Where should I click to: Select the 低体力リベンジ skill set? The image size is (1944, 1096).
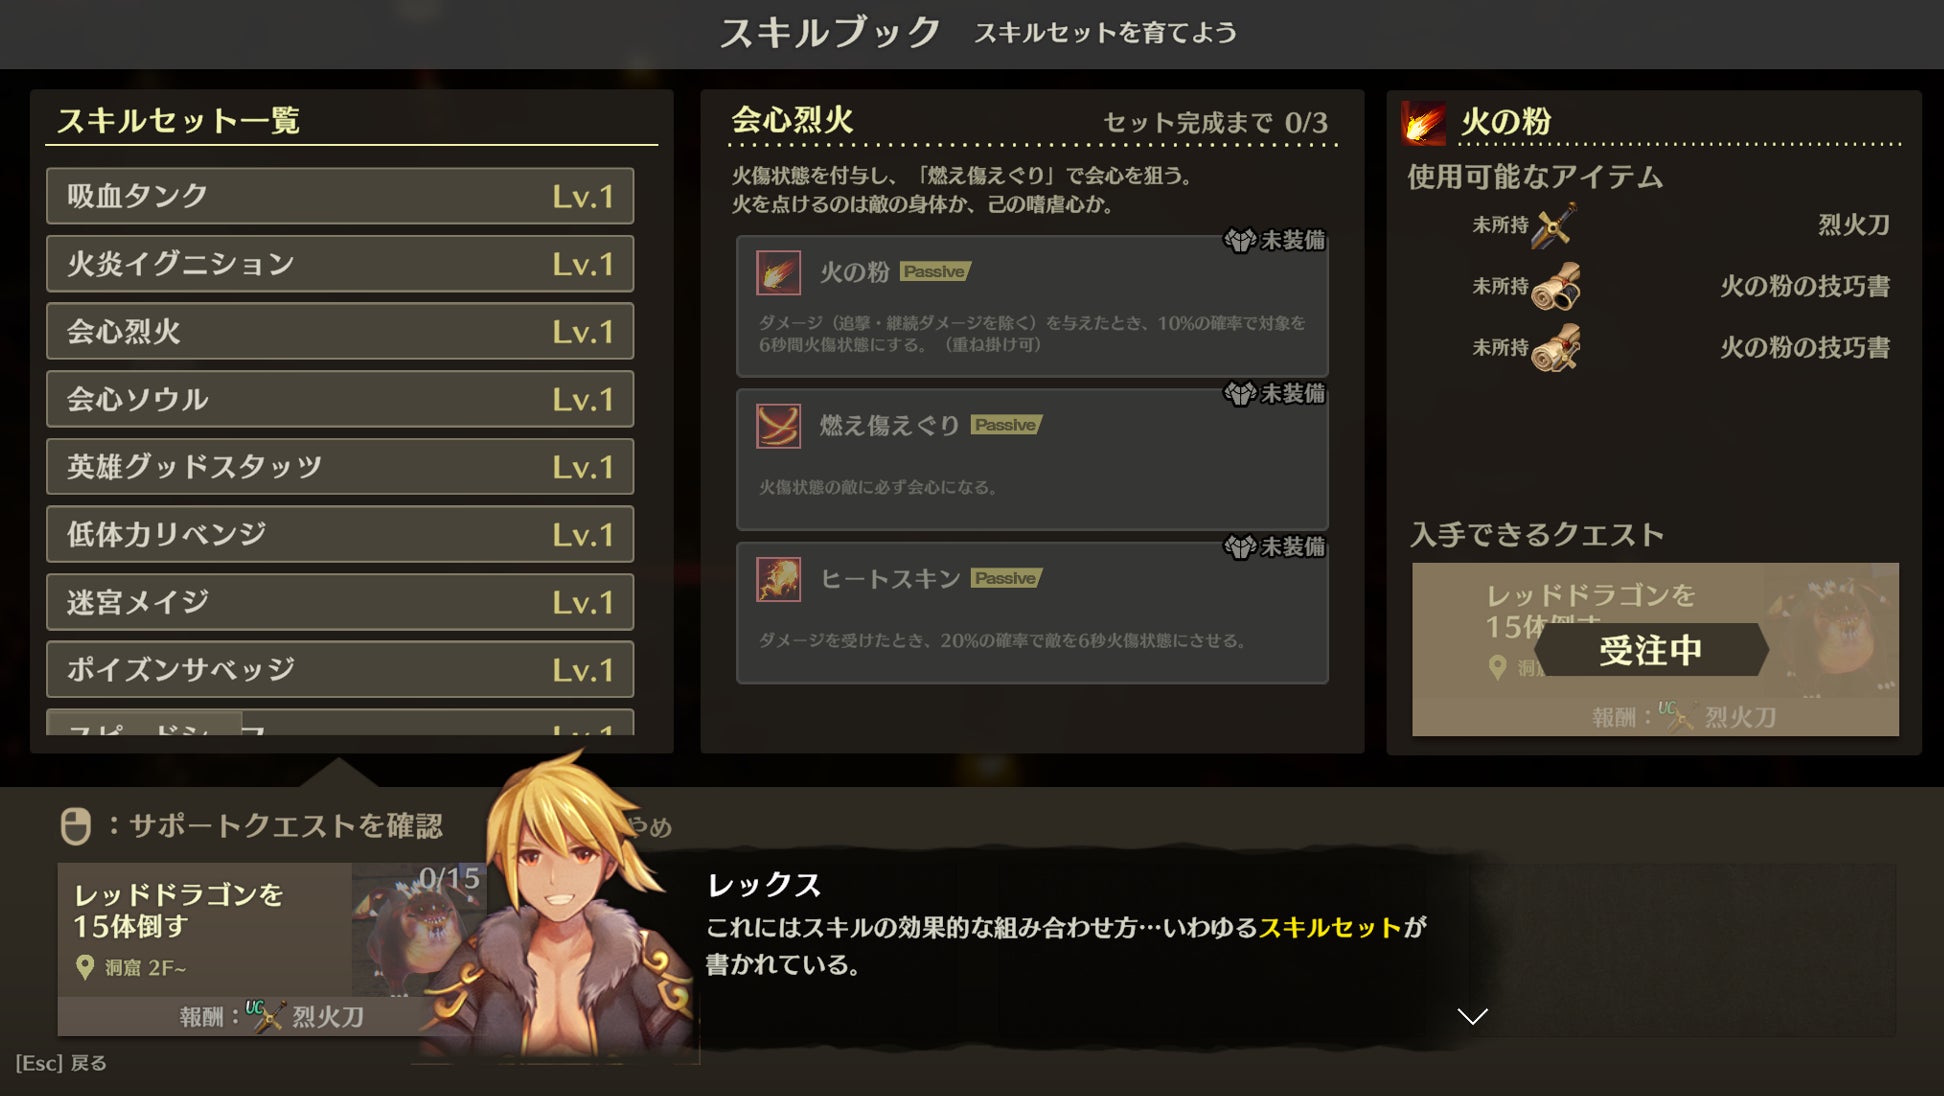[x=340, y=534]
